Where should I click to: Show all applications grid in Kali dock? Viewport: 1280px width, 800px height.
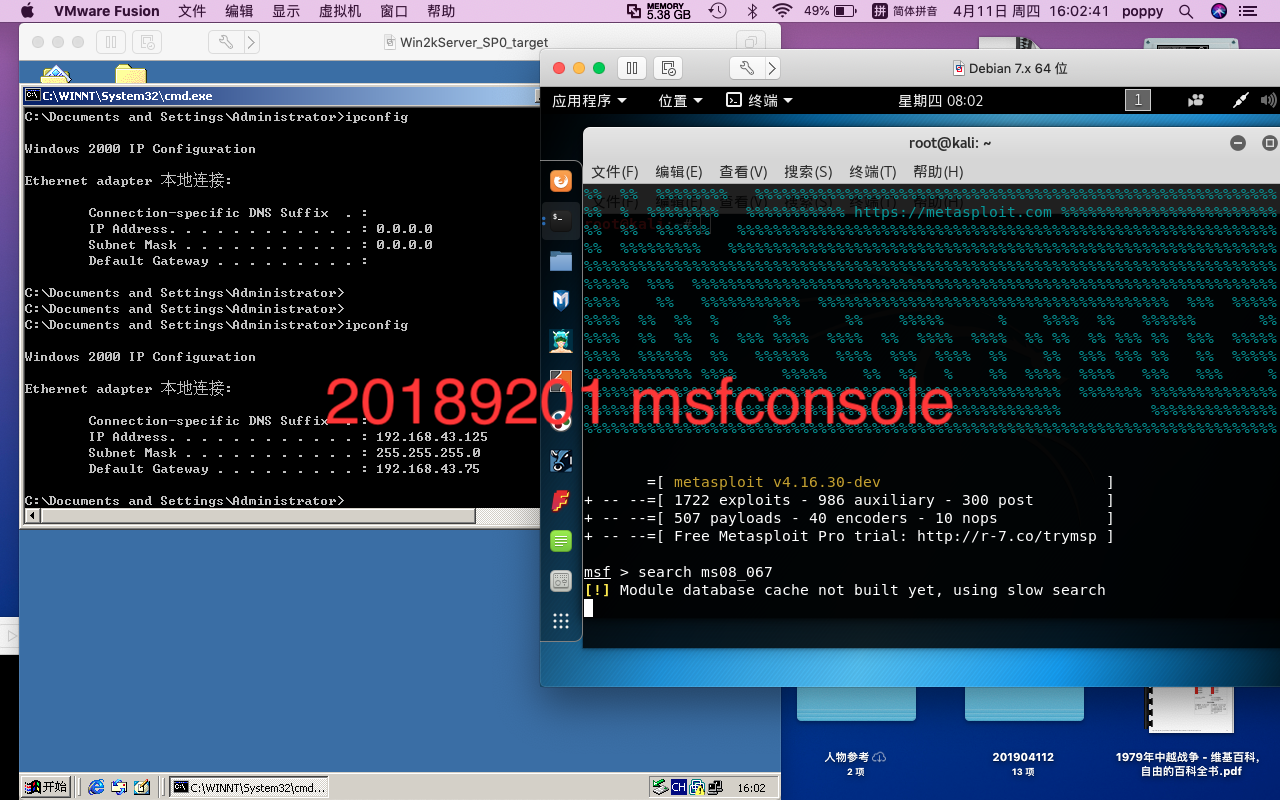coord(561,621)
